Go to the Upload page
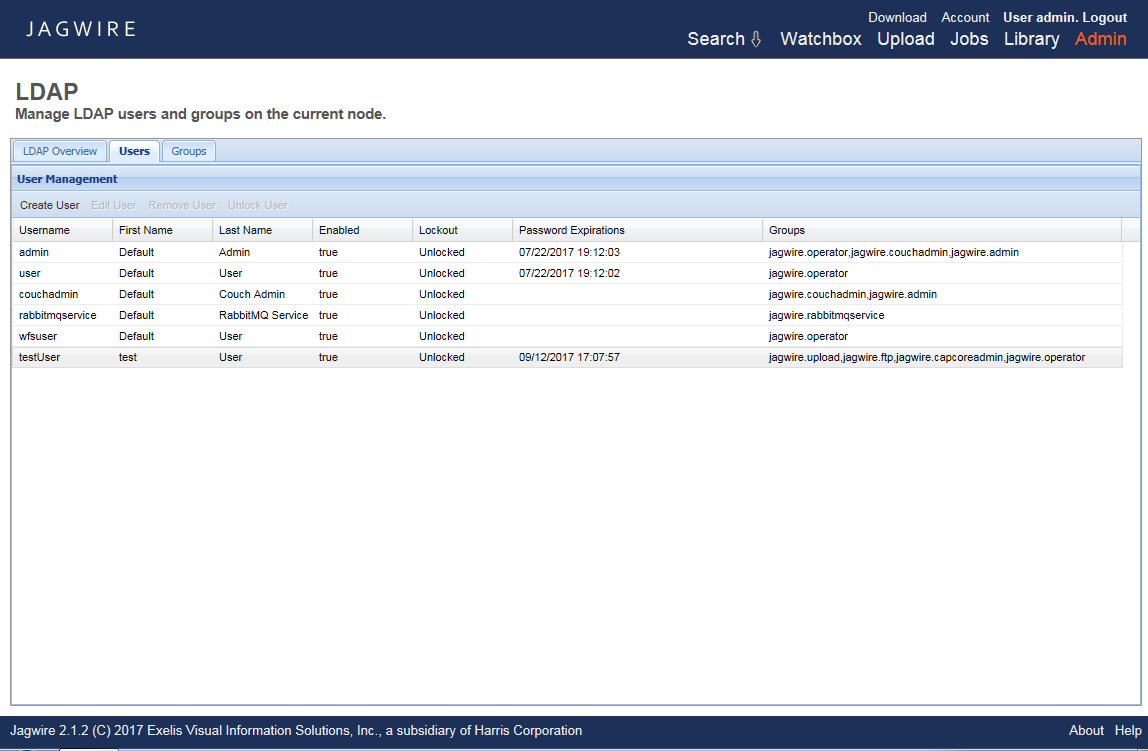This screenshot has height=751, width=1148. [905, 39]
